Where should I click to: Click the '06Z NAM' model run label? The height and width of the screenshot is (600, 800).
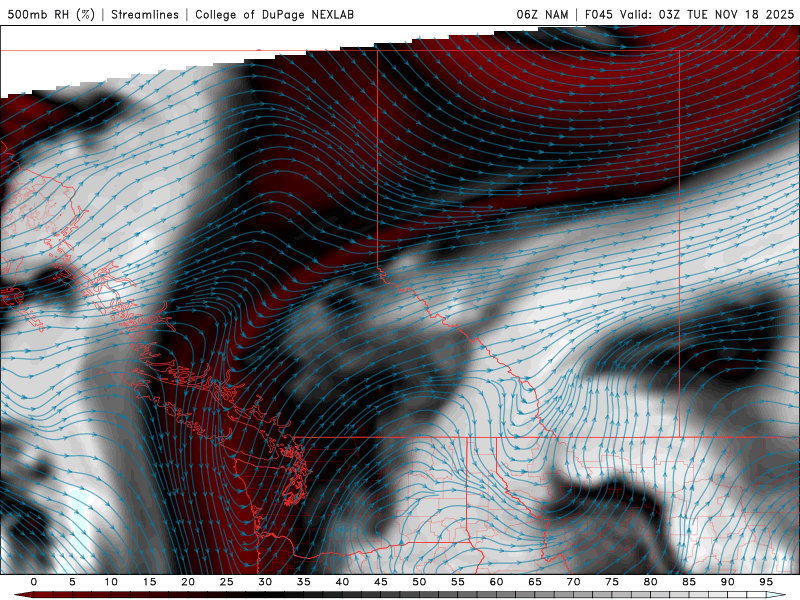(542, 14)
